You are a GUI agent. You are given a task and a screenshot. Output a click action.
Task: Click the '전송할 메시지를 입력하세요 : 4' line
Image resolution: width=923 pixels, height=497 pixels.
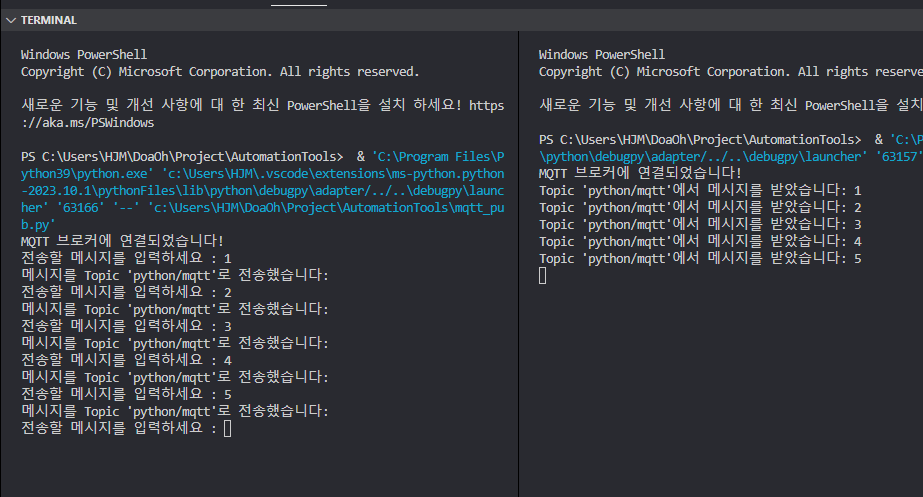pos(127,360)
